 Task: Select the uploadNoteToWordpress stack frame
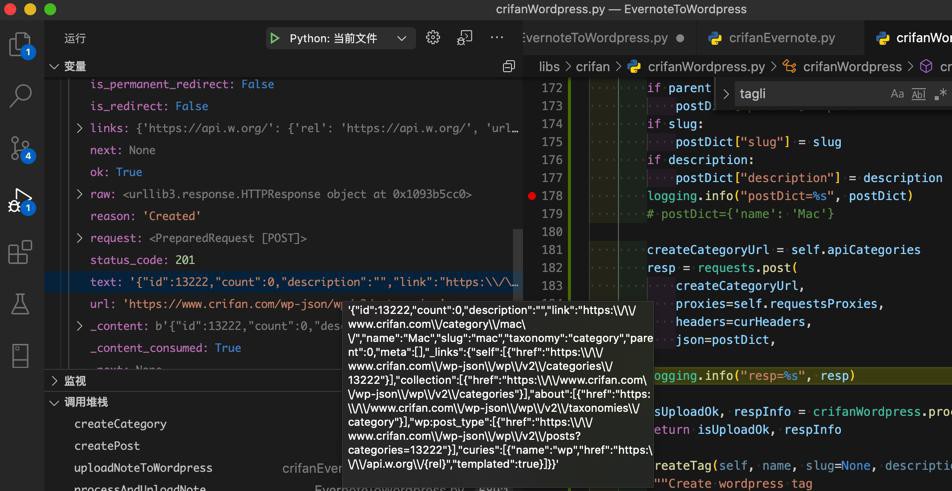[143, 468]
